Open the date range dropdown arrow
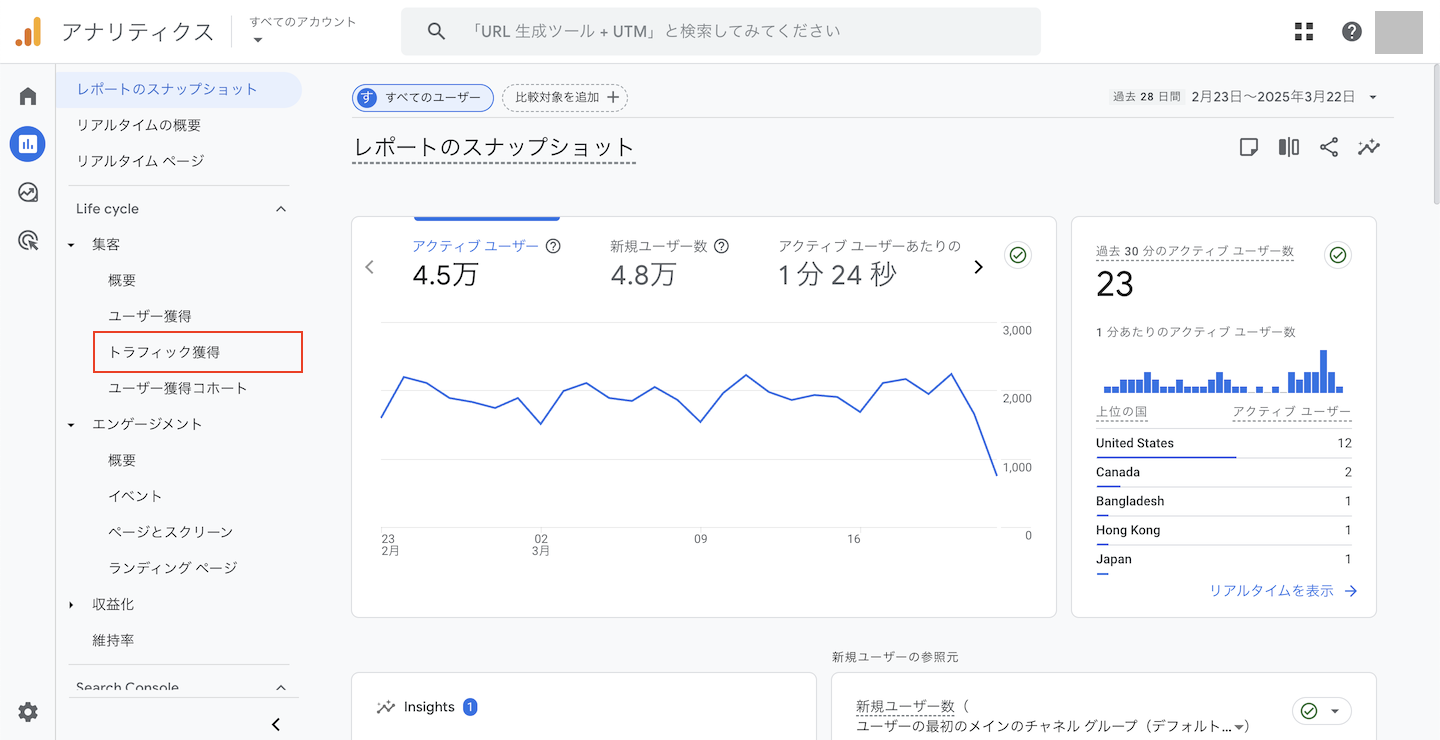 tap(1373, 97)
